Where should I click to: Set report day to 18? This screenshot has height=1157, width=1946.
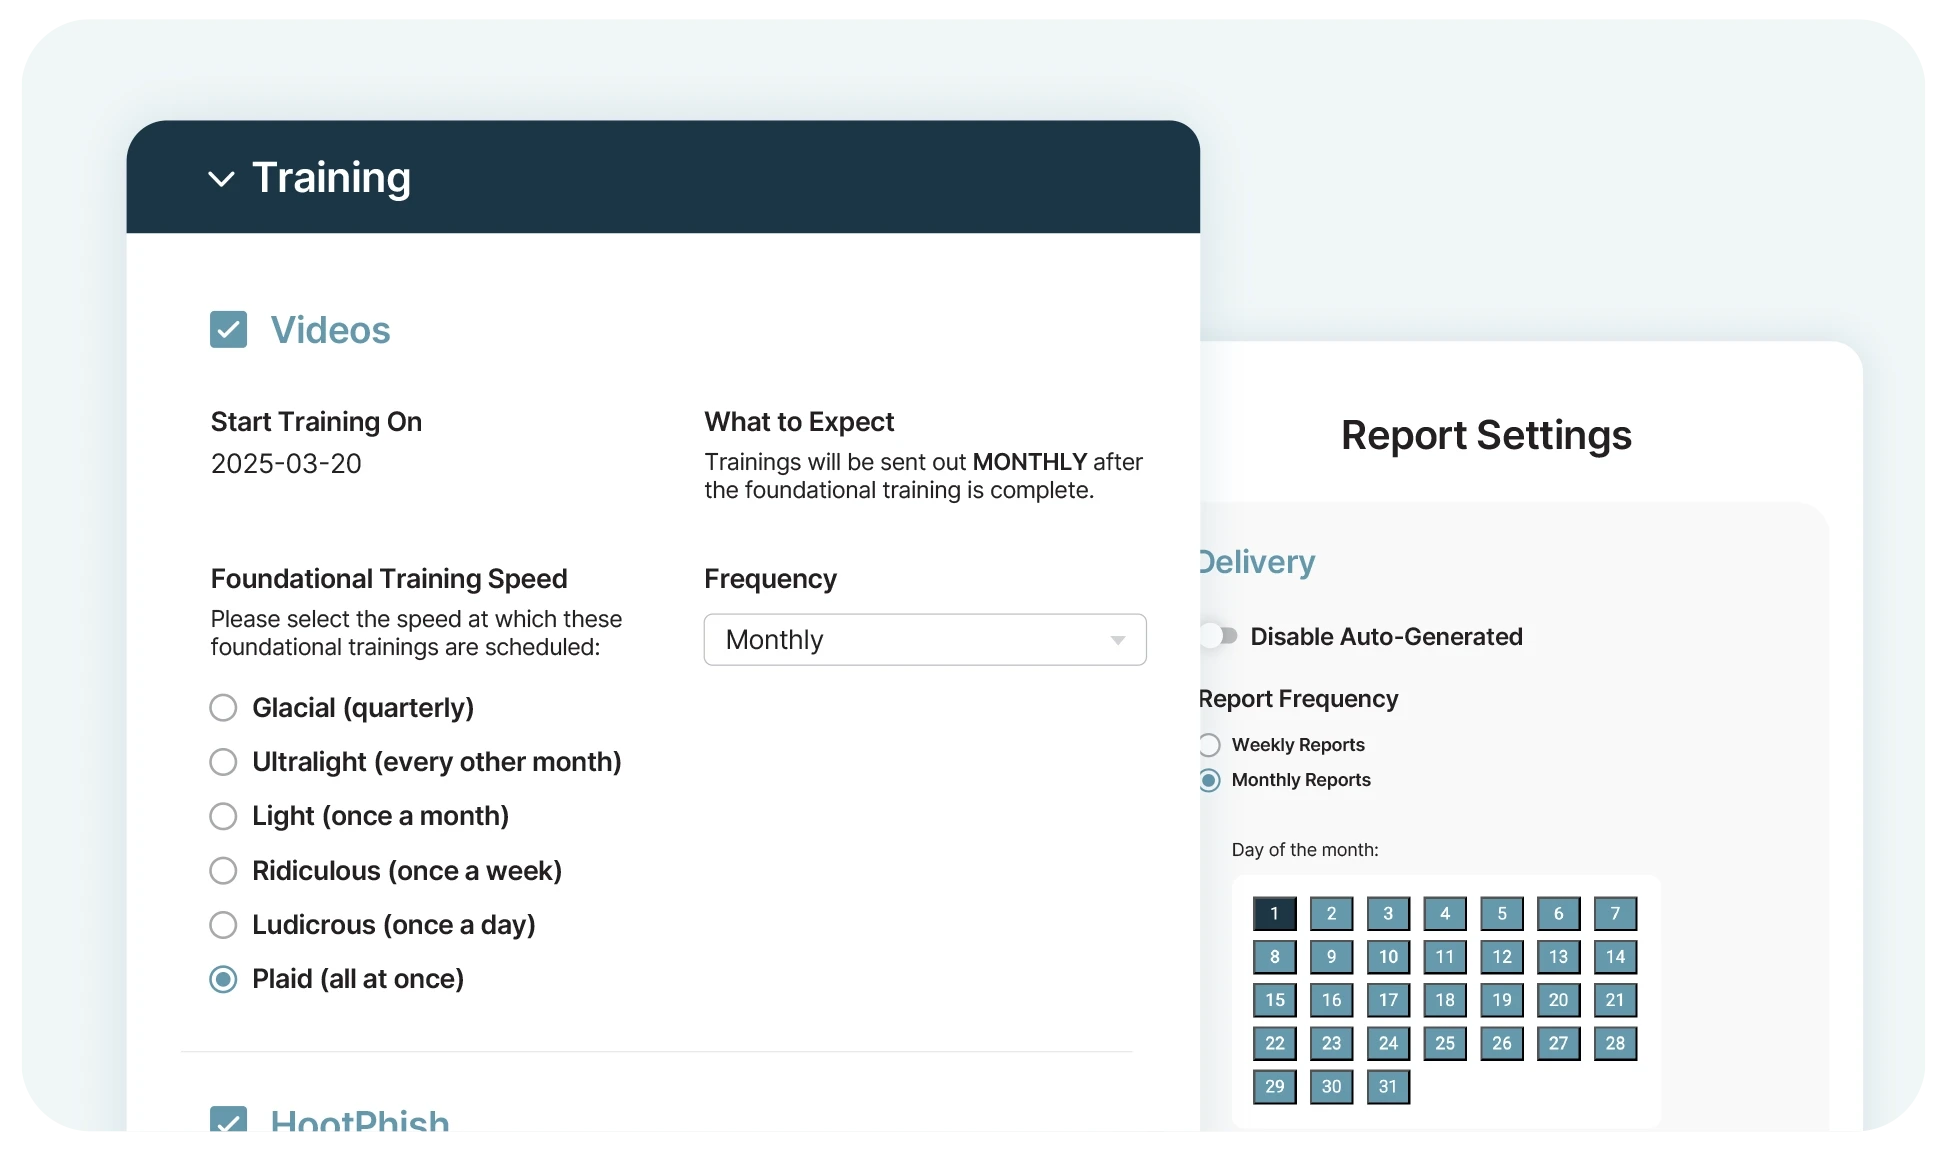click(1445, 1000)
